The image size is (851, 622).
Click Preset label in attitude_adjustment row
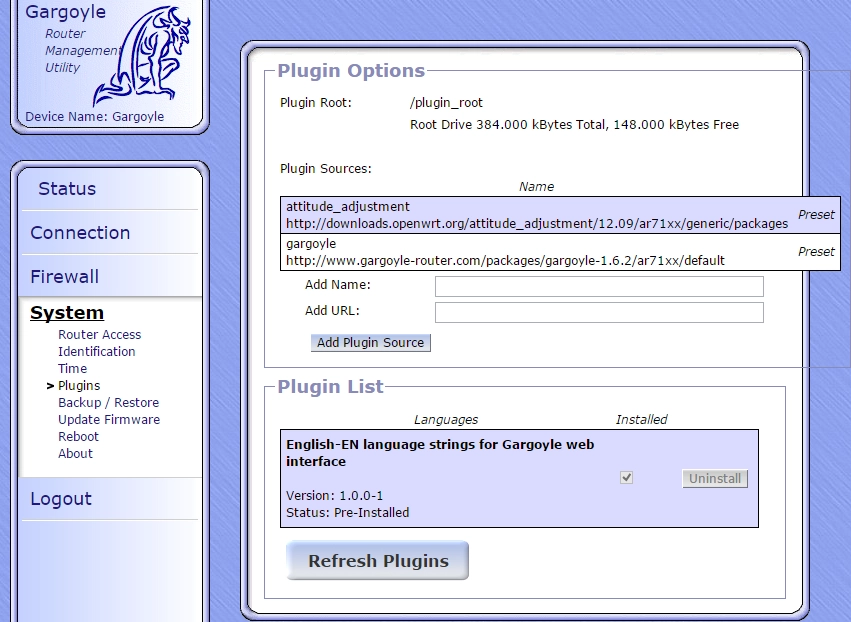pos(816,215)
